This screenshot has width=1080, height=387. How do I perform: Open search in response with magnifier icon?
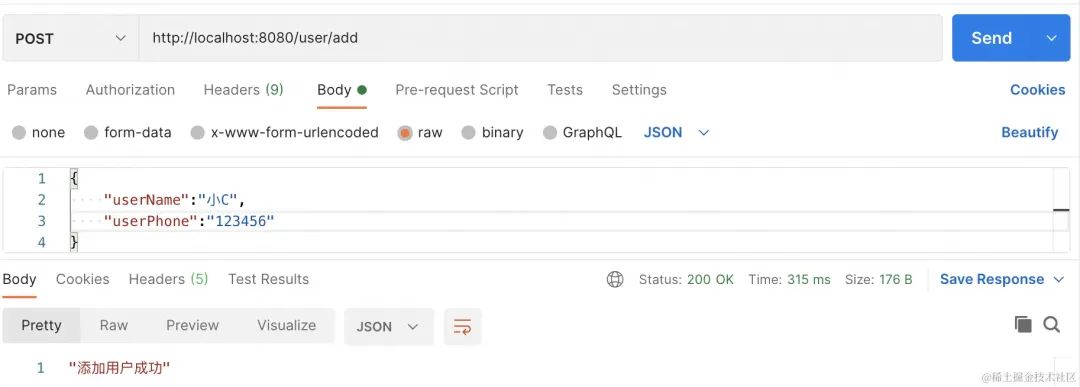tap(1051, 324)
